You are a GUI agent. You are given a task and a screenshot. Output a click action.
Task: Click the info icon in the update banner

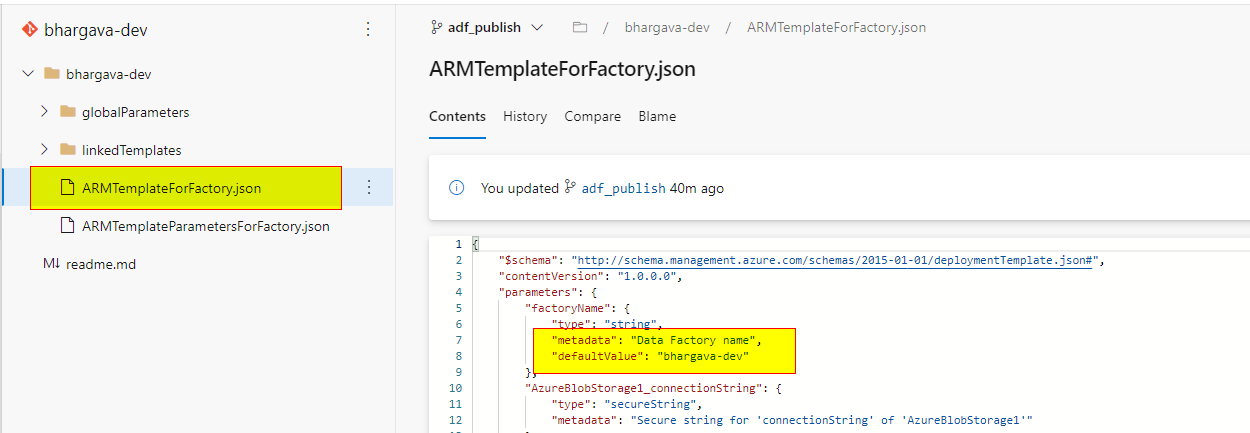click(457, 187)
